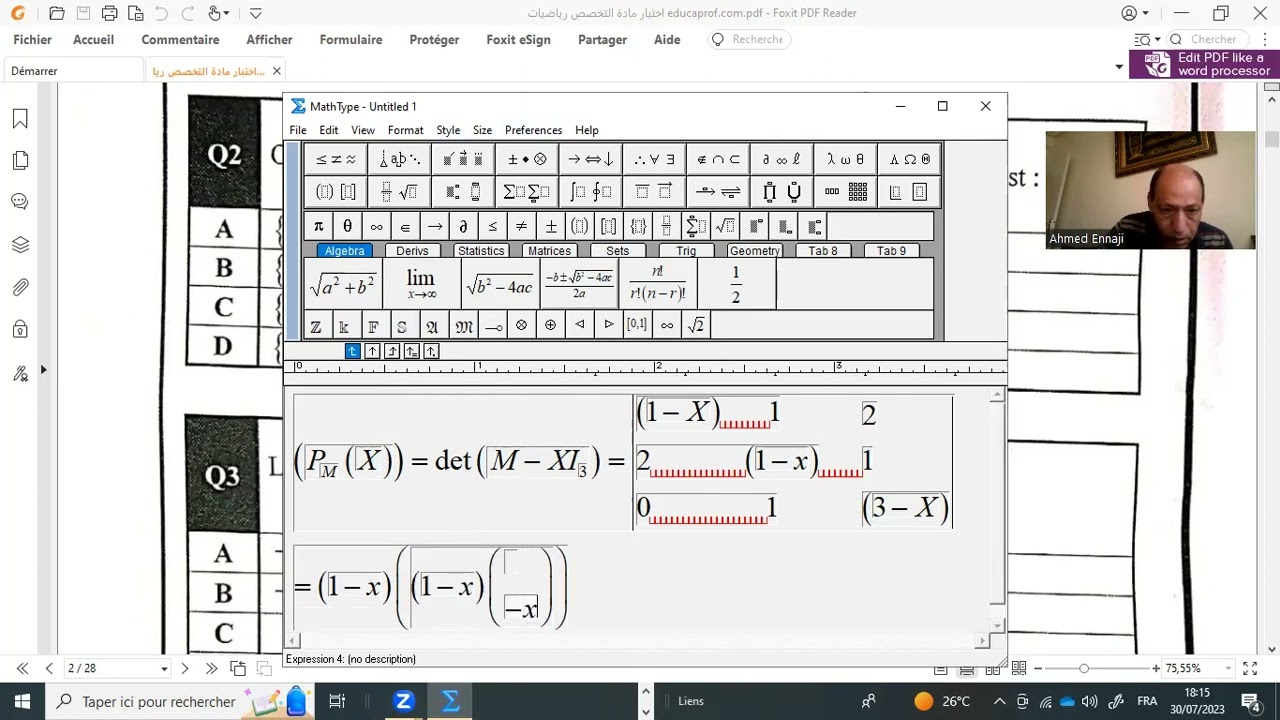1280x720 pixels.
Task: Insert square root of a²+b² expression
Action: (x=343, y=285)
